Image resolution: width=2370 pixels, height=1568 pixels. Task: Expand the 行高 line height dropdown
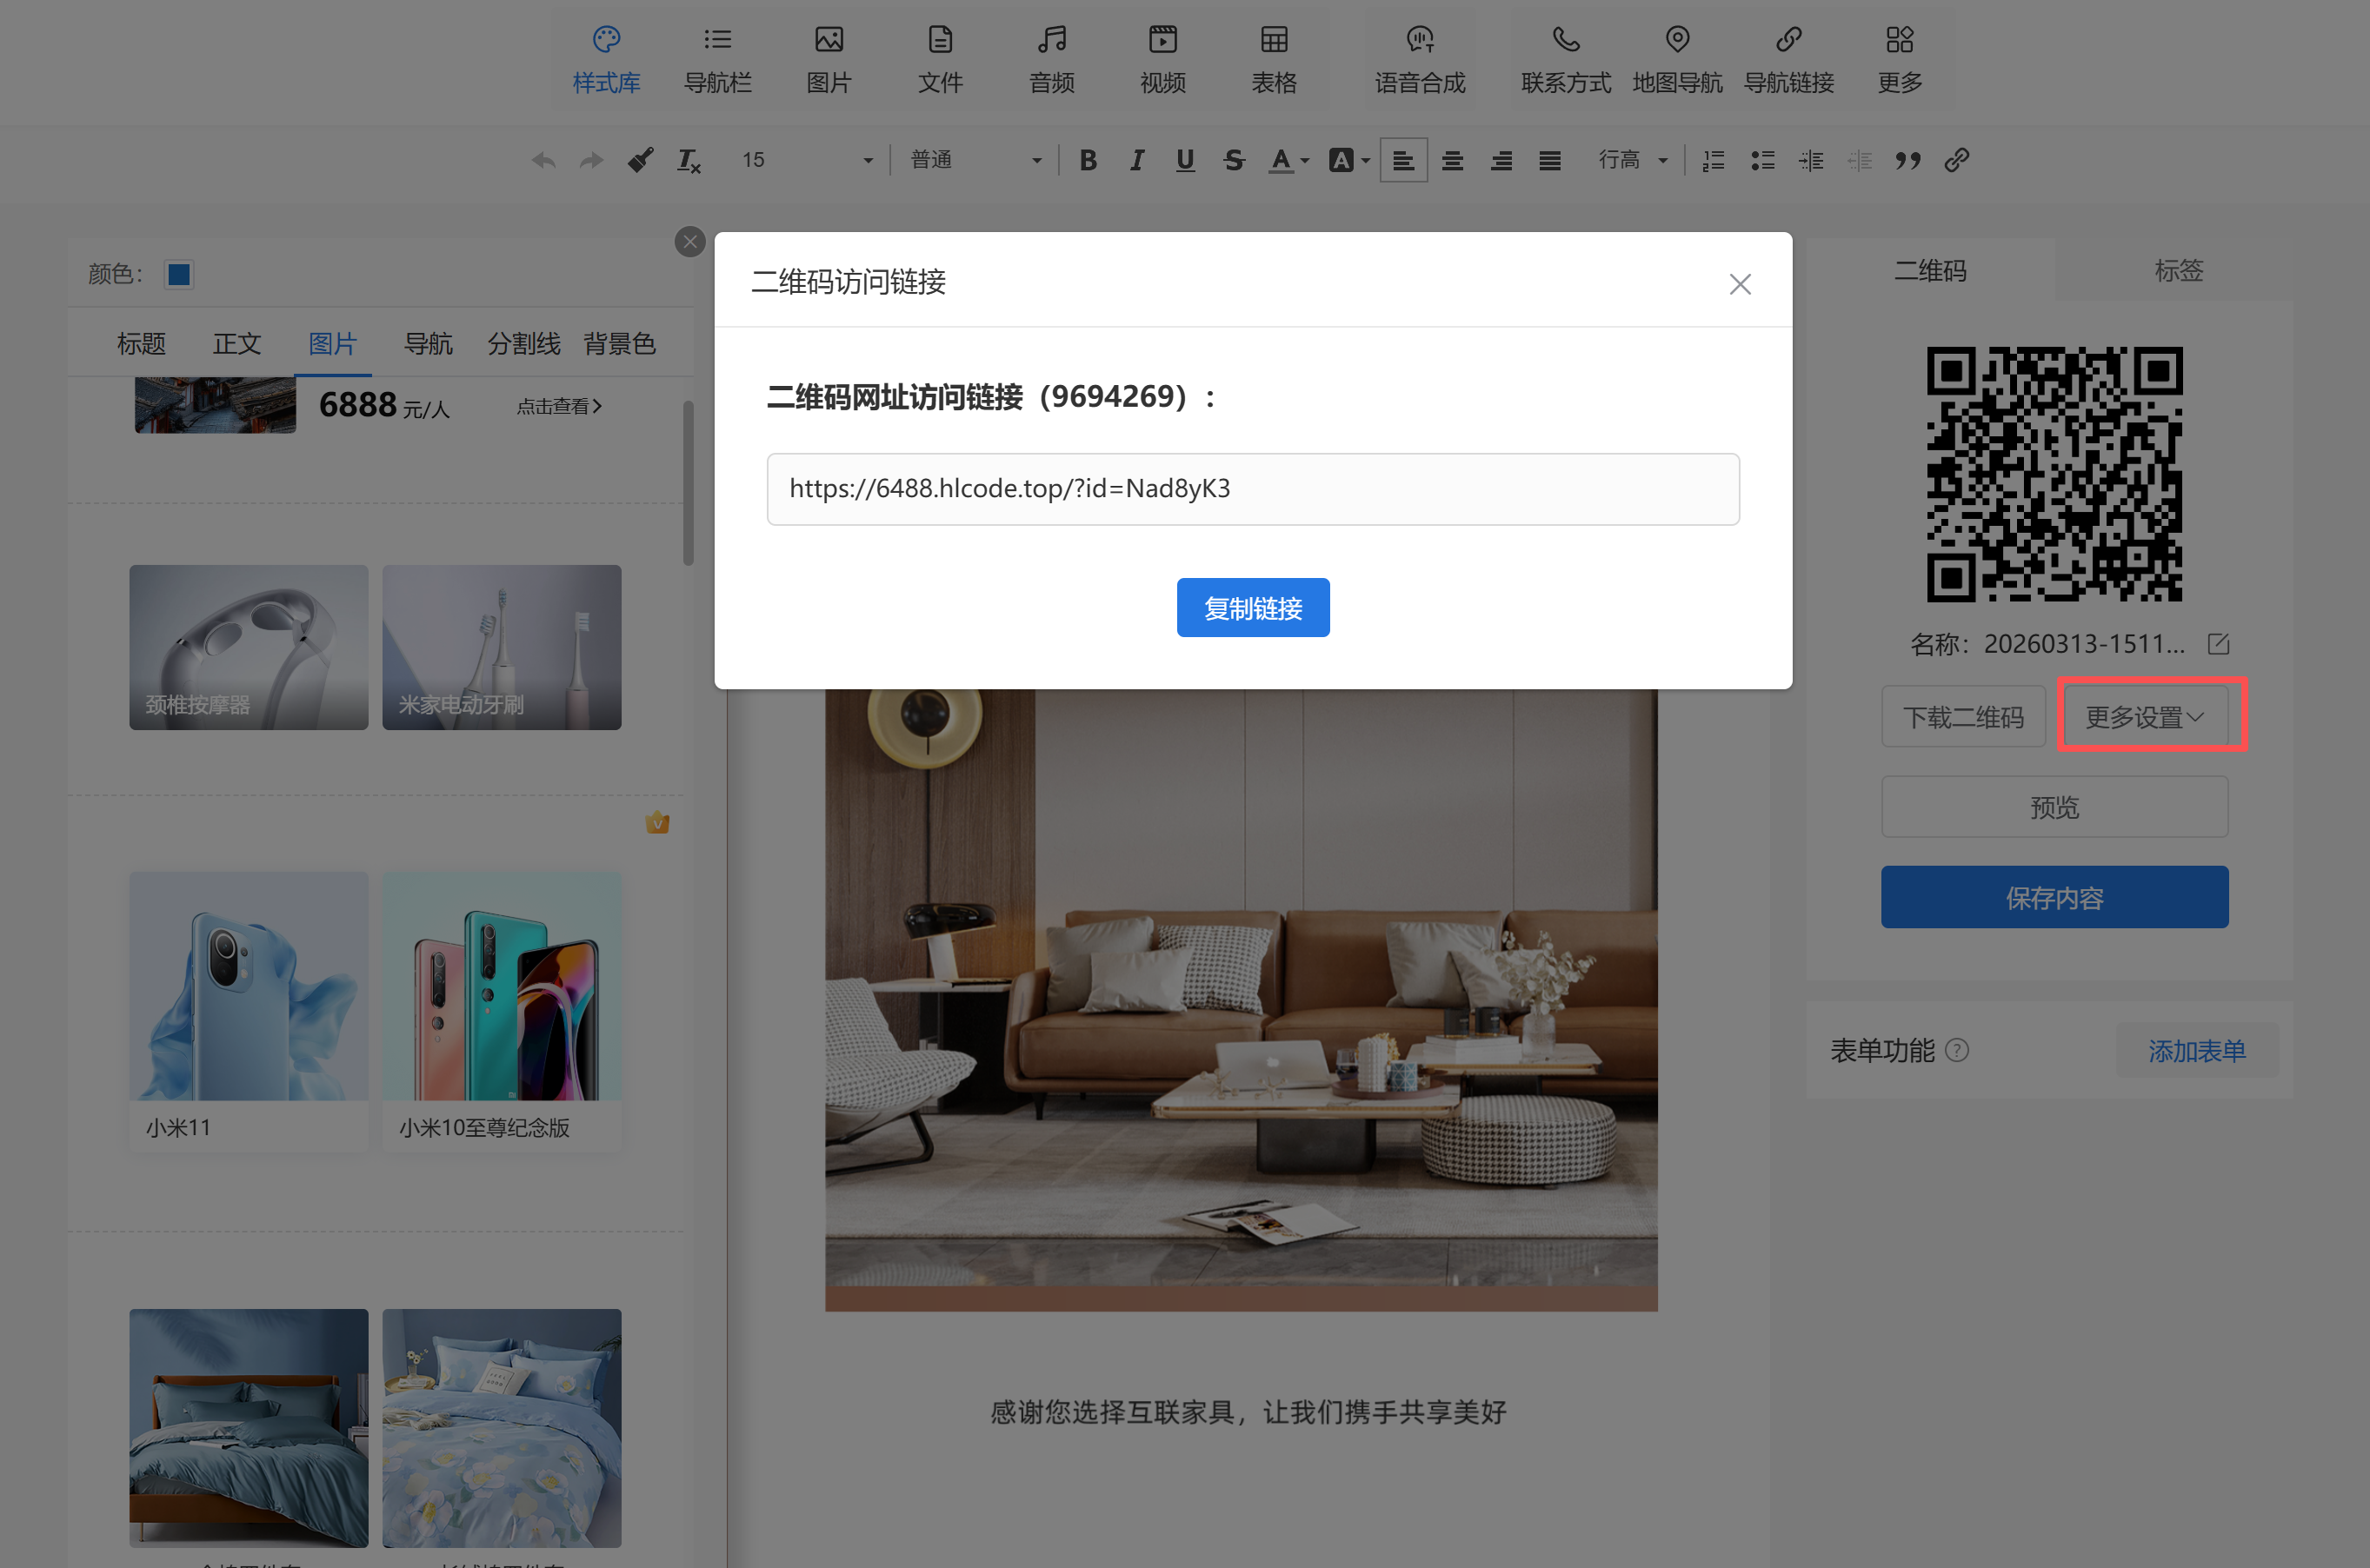1632,160
